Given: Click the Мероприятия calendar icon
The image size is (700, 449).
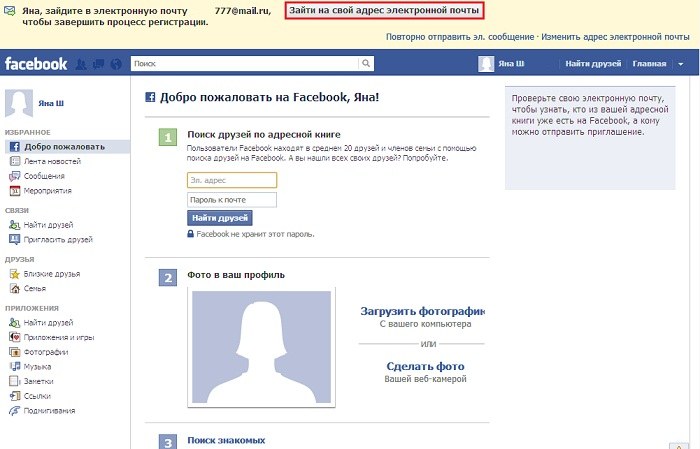Looking at the screenshot, I should (15, 191).
